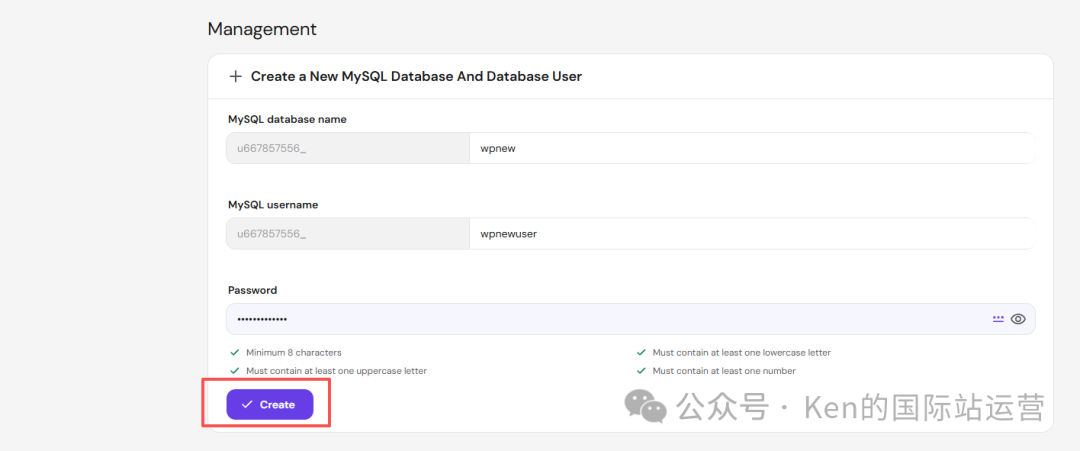
Task: Click the green check beside at least one number
Action: (x=642, y=371)
